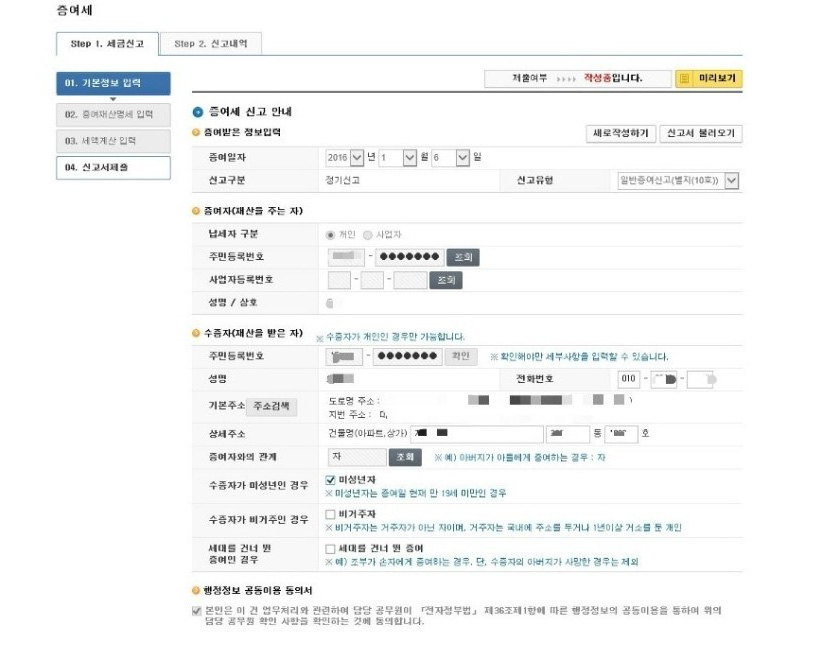Click the 신고서 불러오기 button
This screenshot has width=840, height=651.
pyautogui.click(x=701, y=133)
